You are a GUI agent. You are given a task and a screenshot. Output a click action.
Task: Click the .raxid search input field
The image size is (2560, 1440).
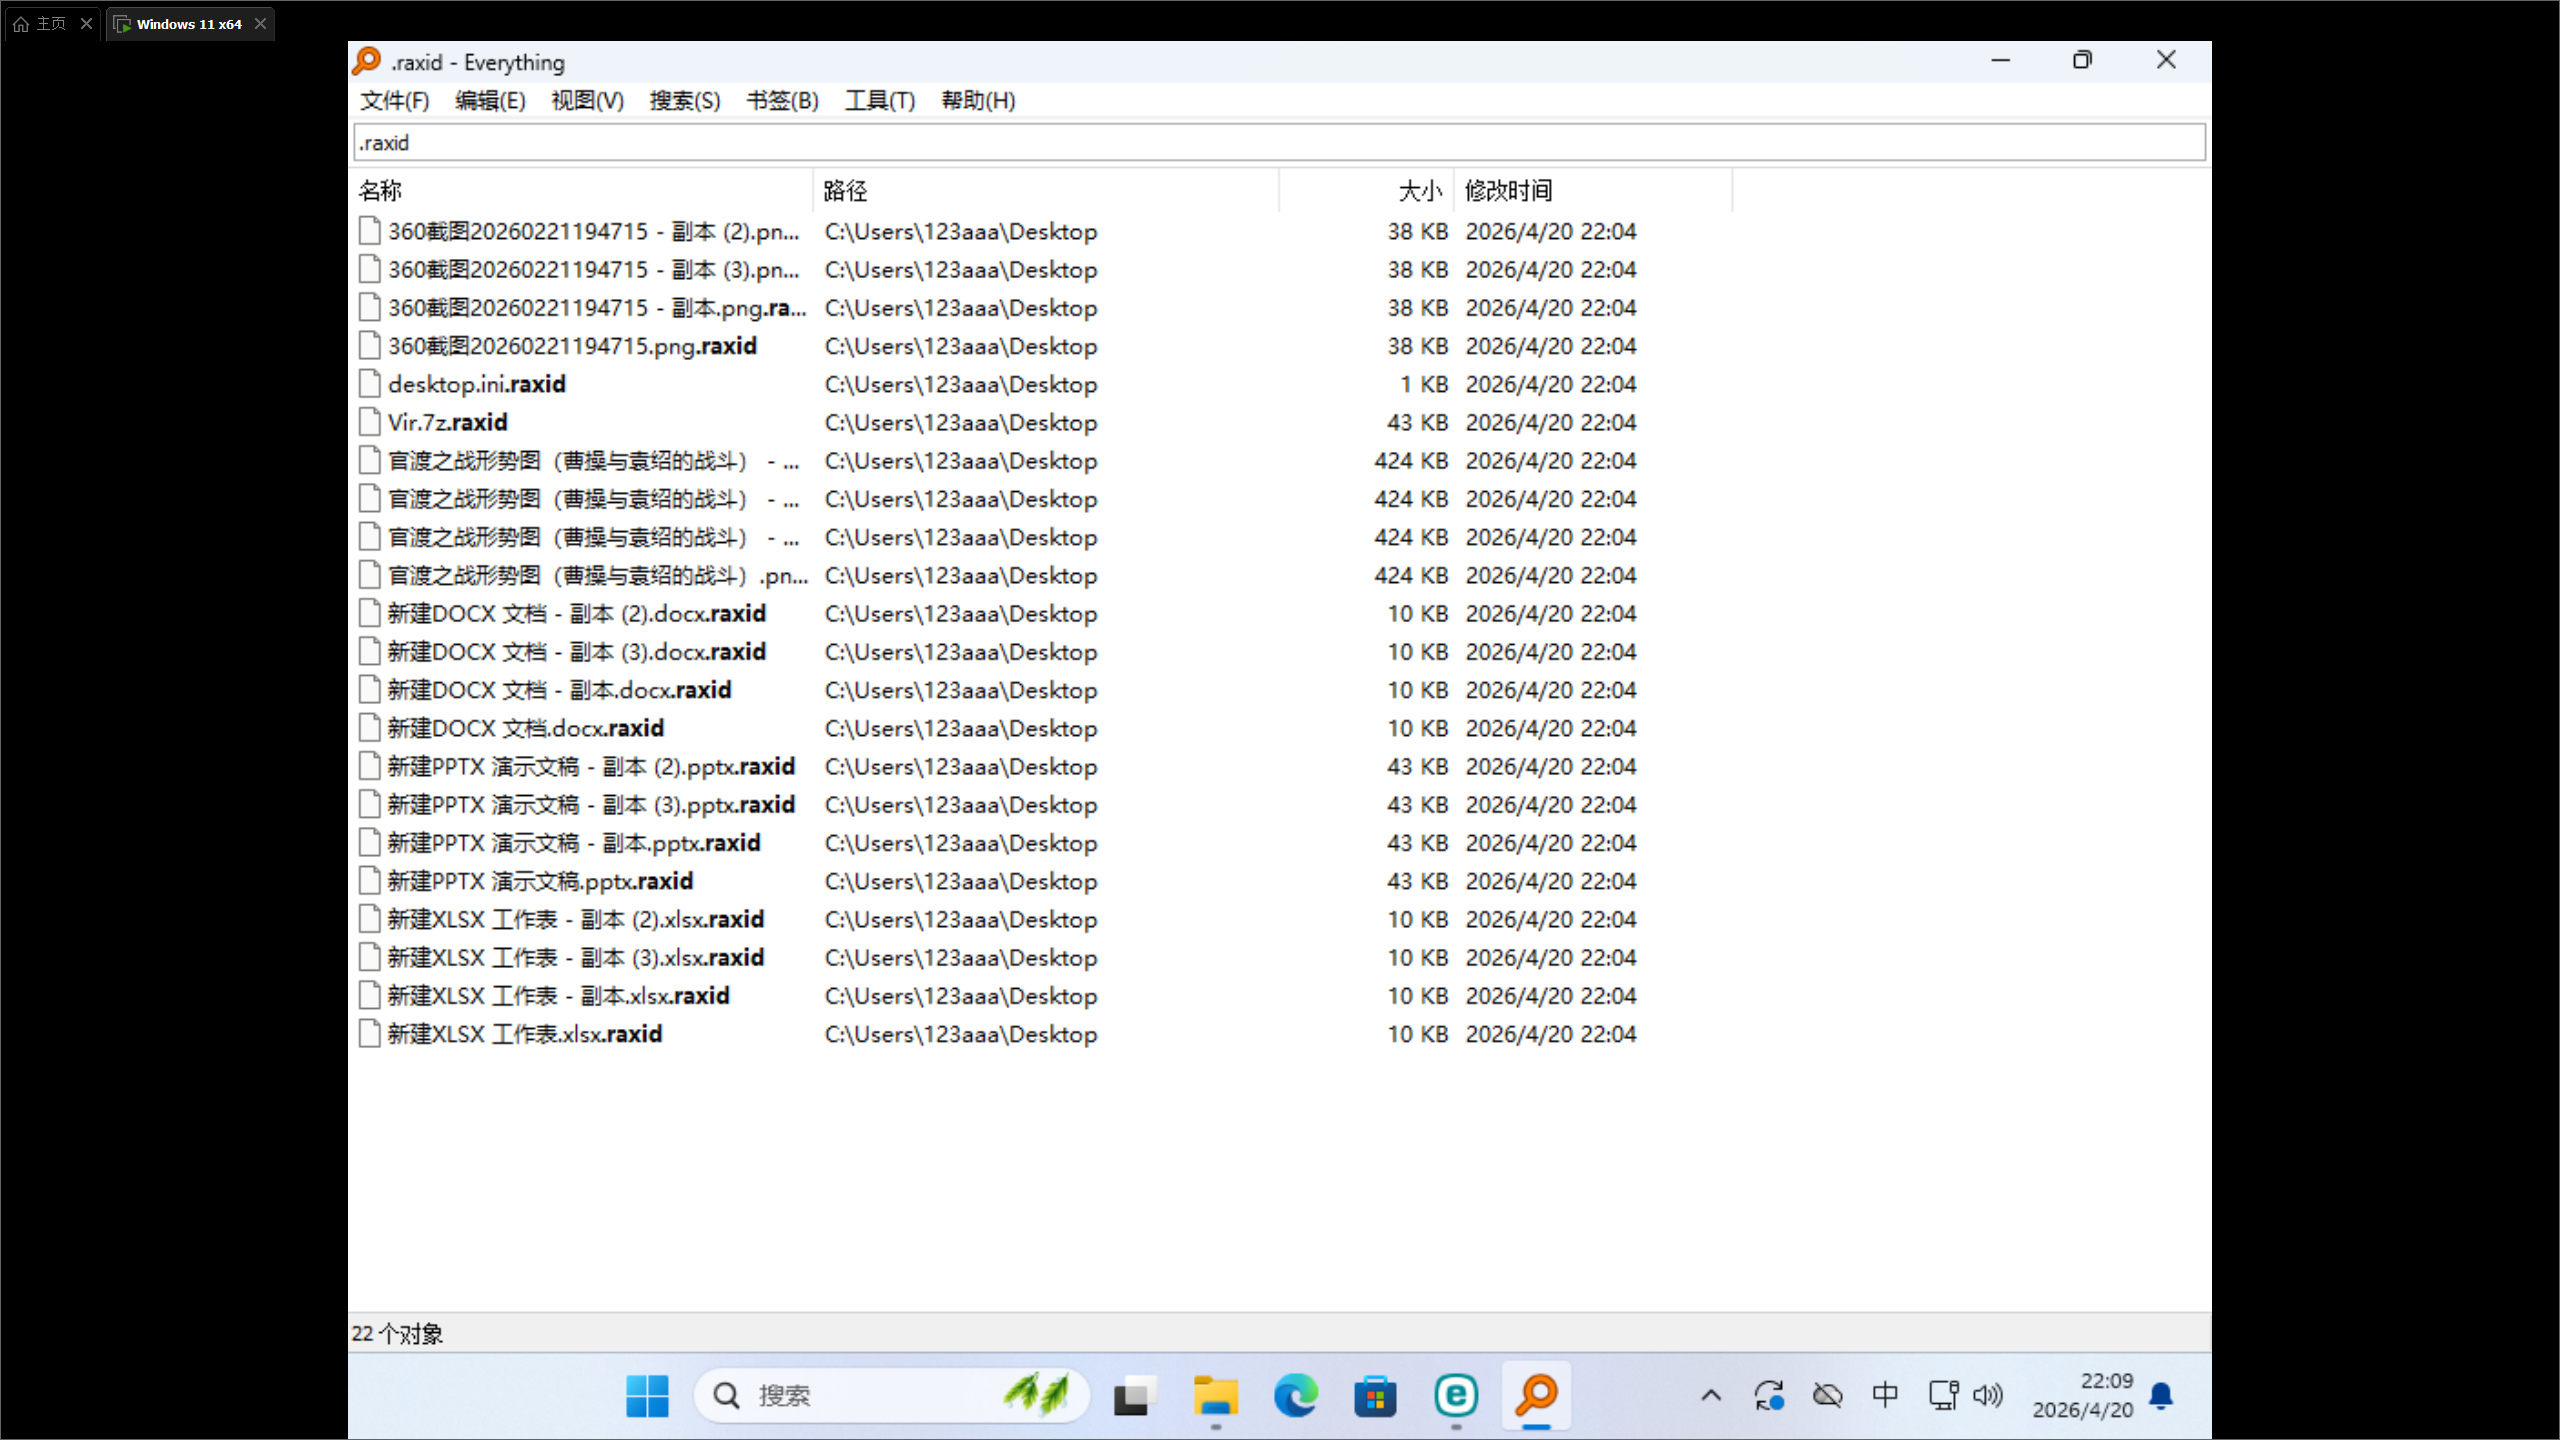pos(1278,143)
